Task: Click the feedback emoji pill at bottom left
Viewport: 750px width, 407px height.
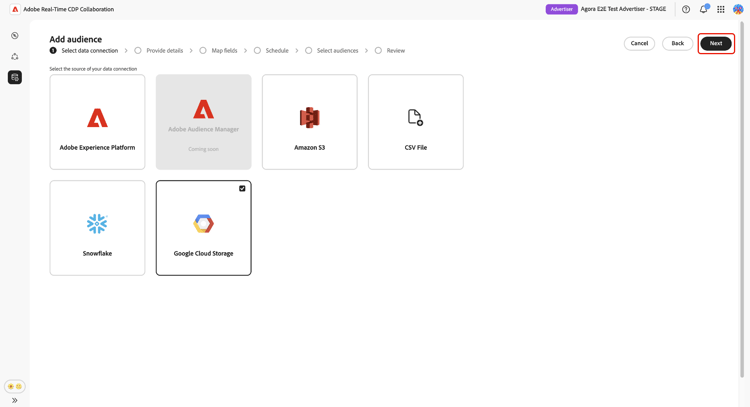Action: point(15,386)
